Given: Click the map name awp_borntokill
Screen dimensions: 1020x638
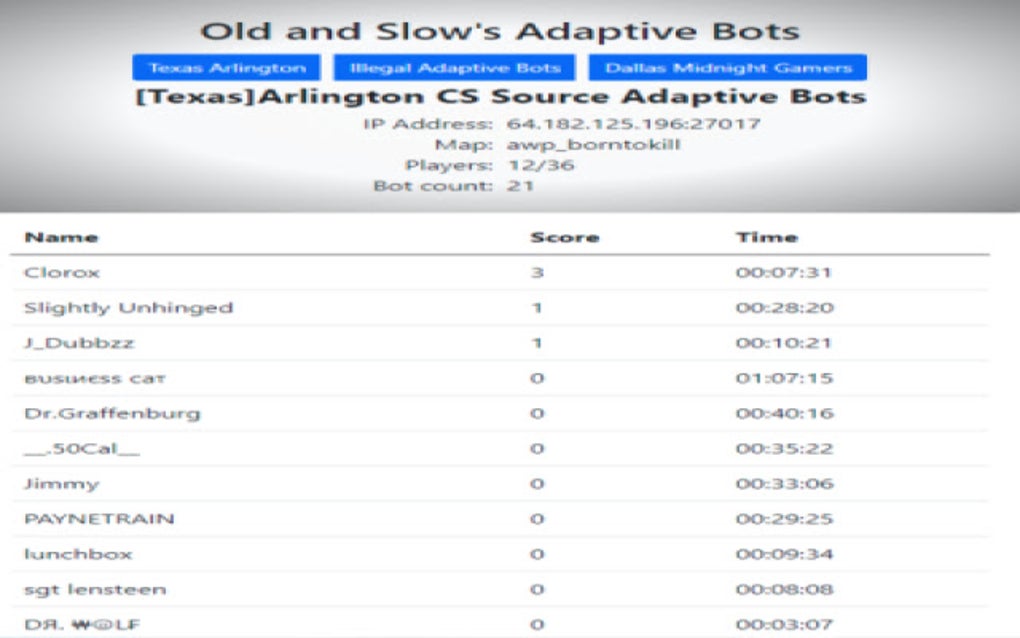Looking at the screenshot, I should pos(593,144).
